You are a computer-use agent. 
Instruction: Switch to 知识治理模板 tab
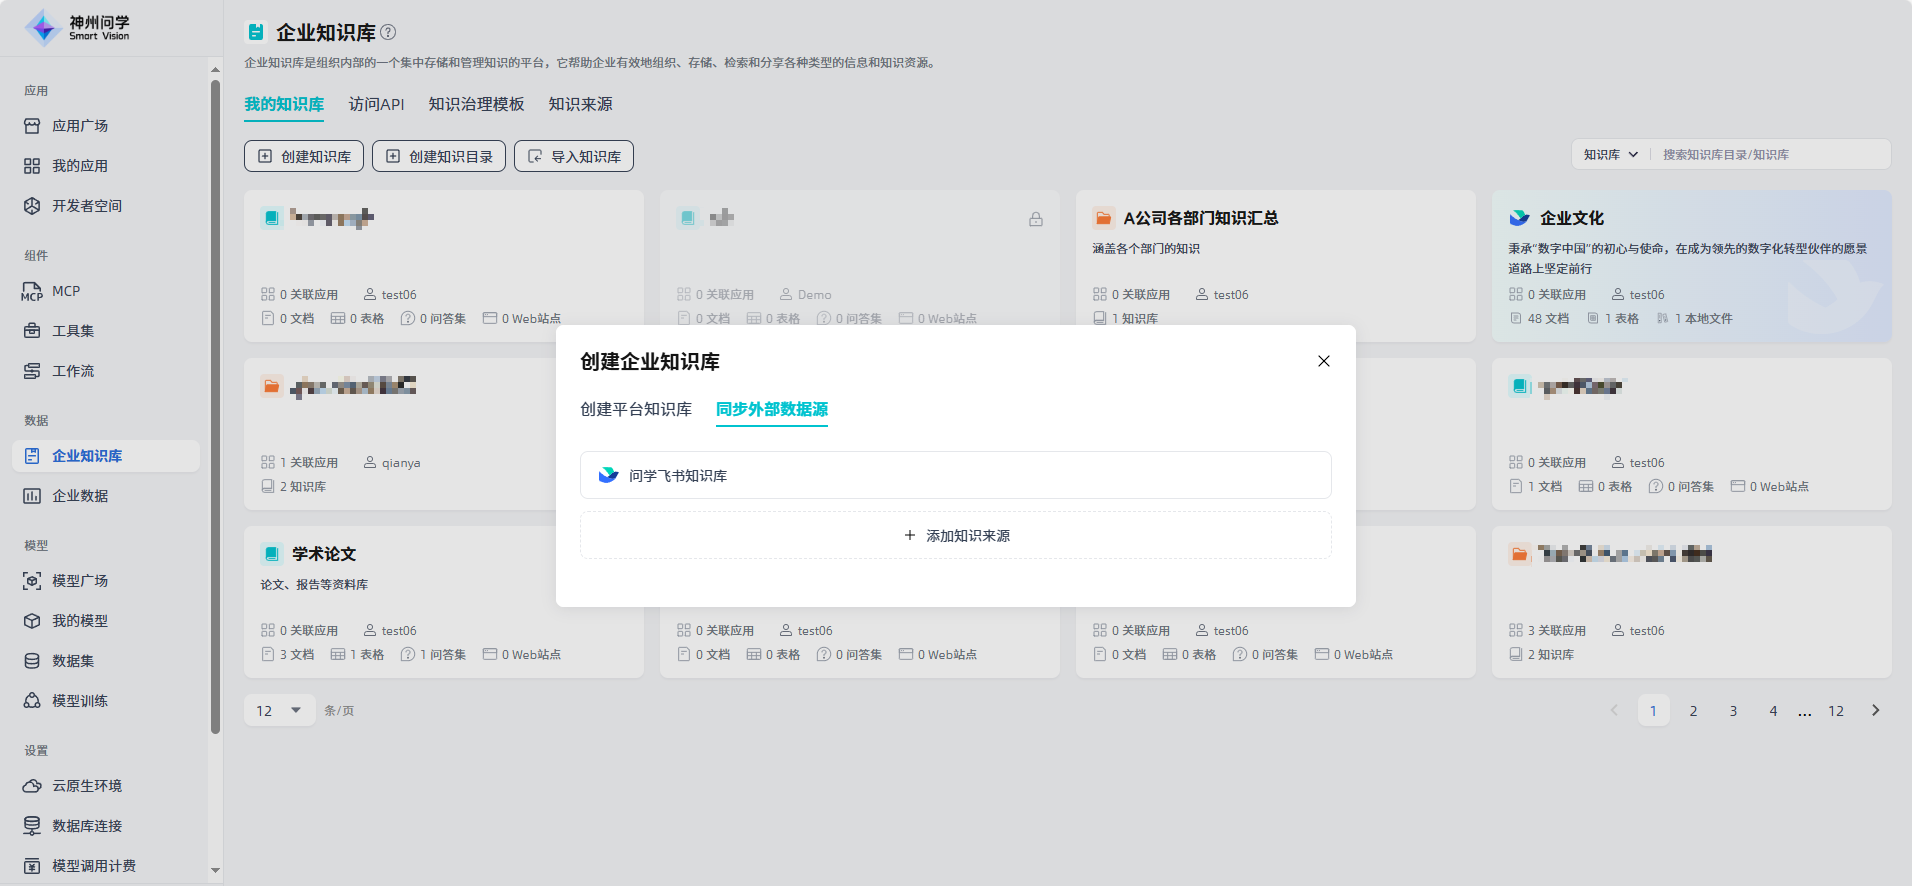[476, 104]
